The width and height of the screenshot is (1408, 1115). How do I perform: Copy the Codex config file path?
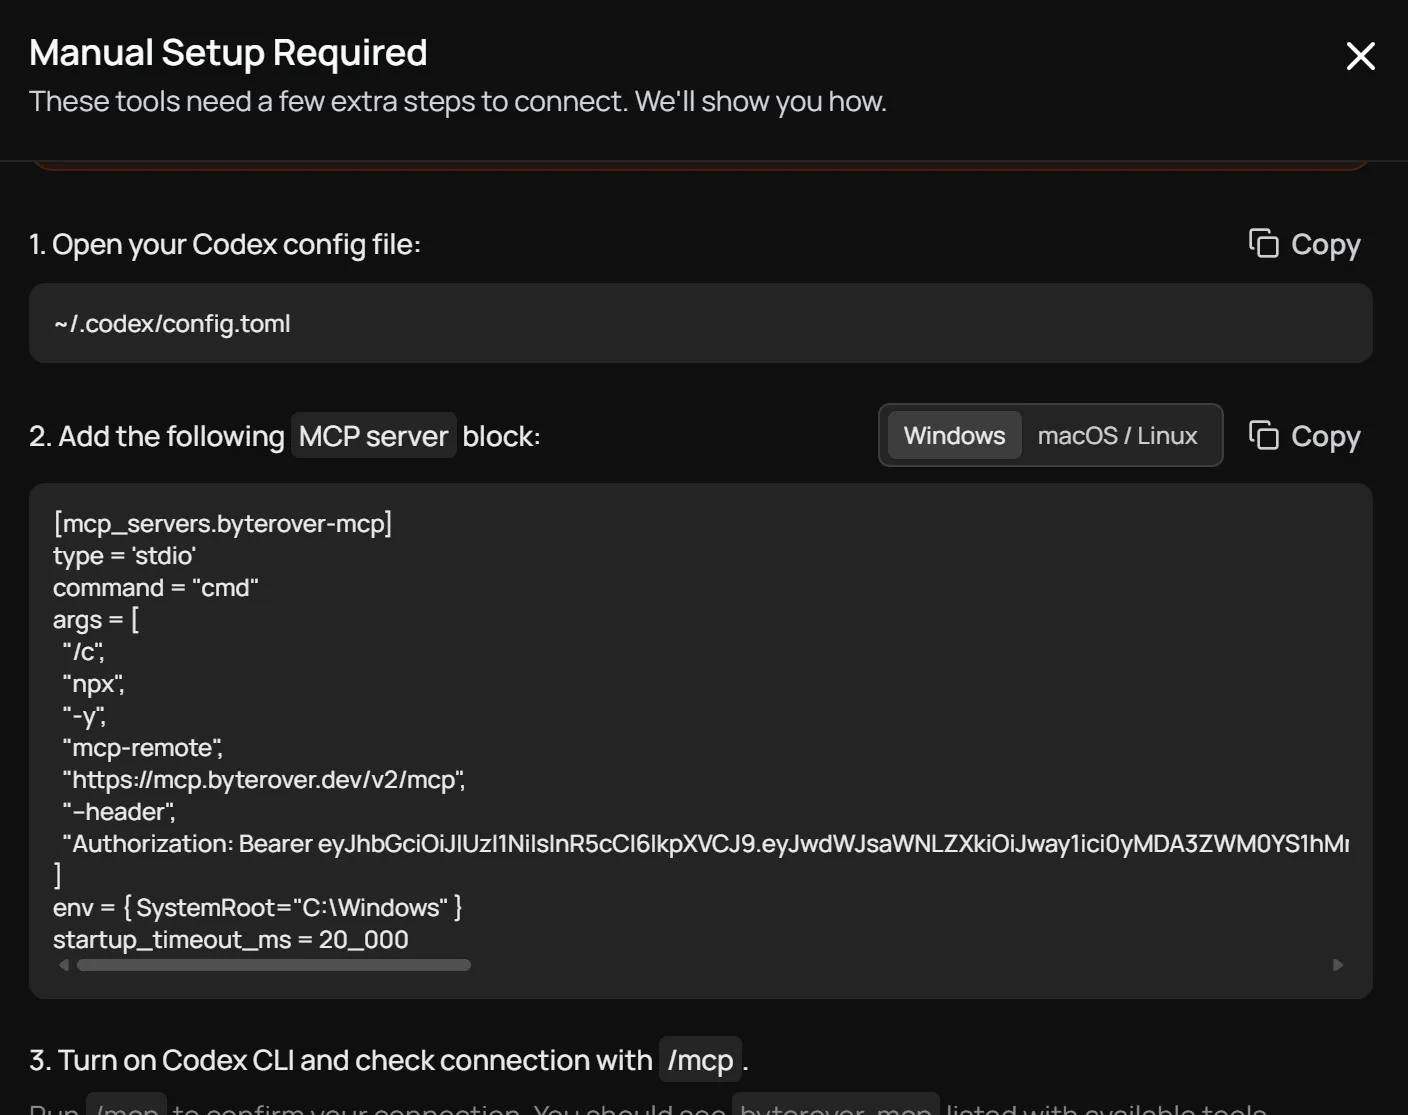pos(1305,244)
